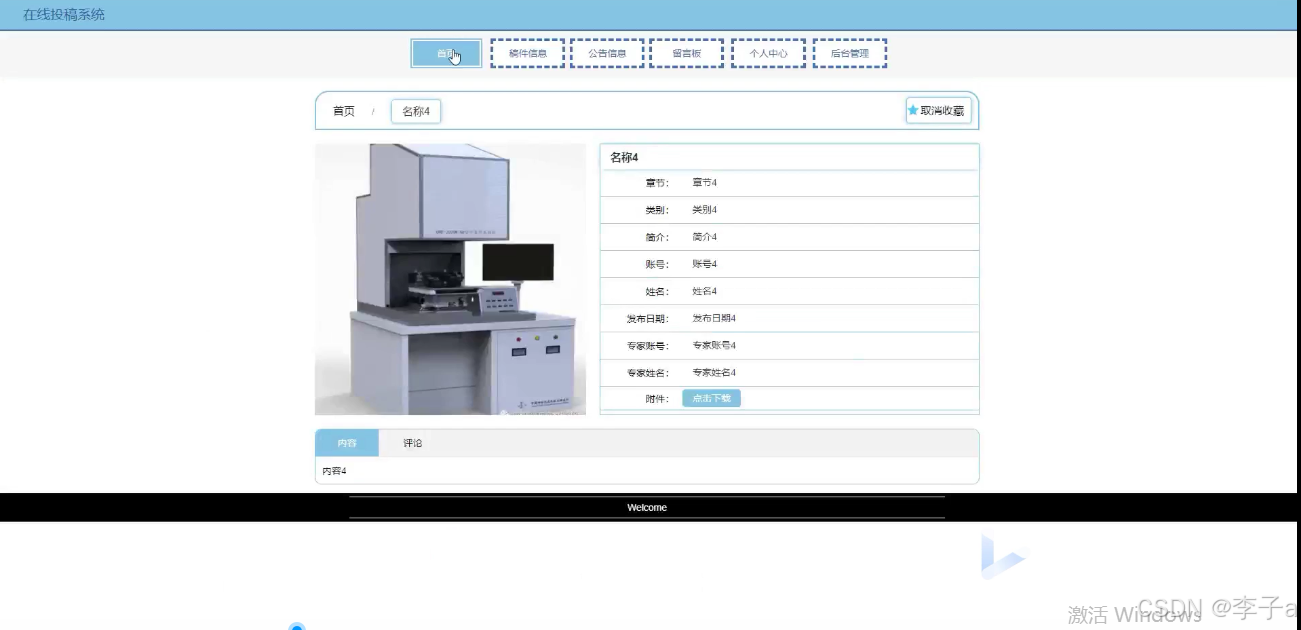Open the 公告信息 navigation item

607,52
